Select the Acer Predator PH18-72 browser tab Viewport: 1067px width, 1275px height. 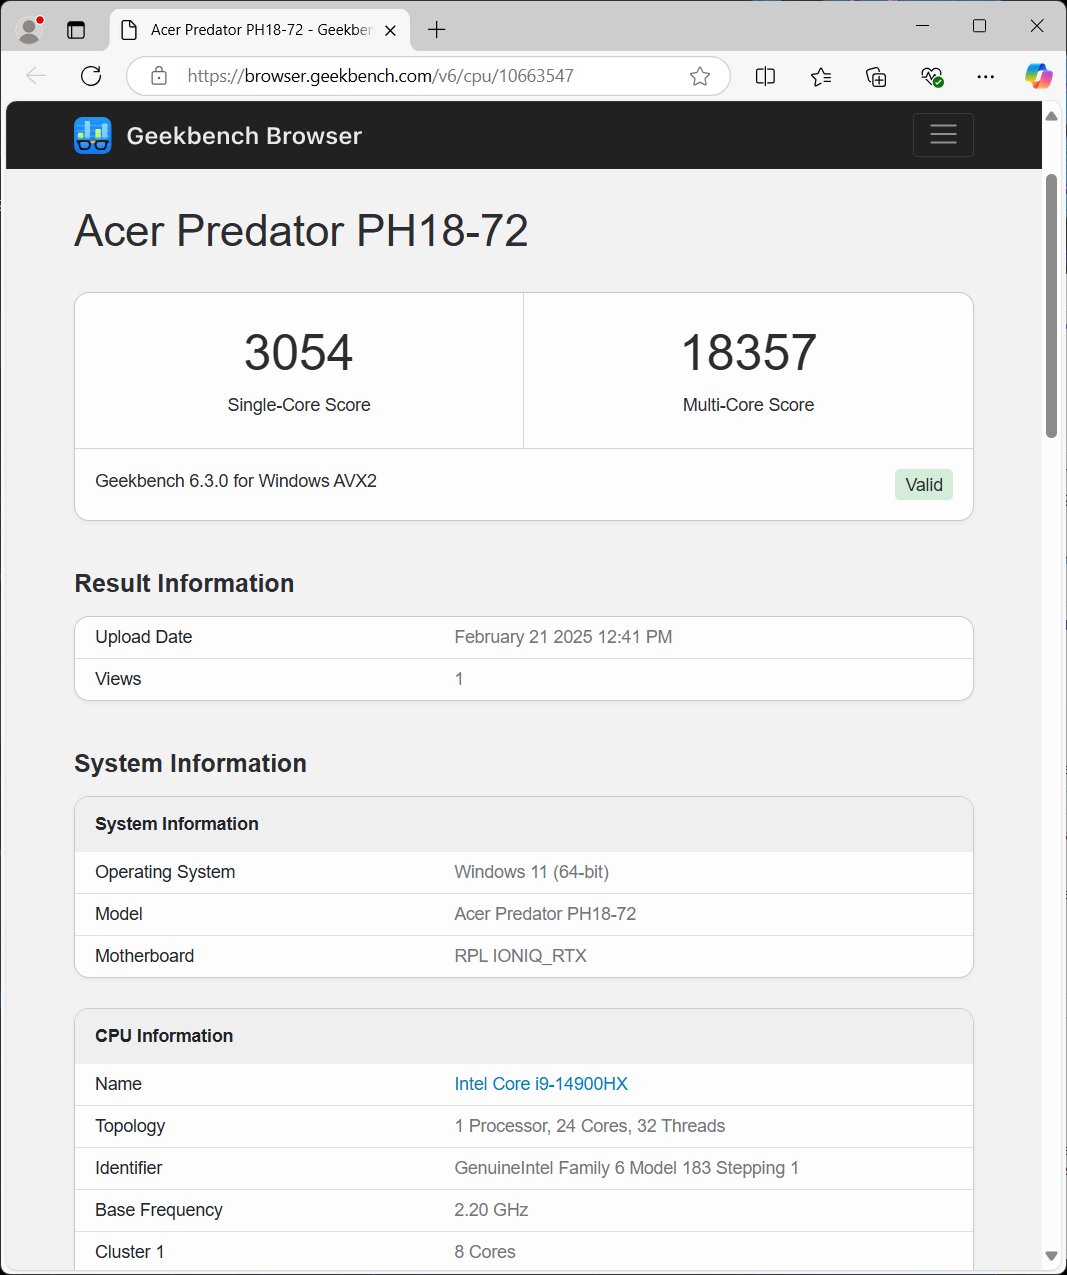click(x=259, y=30)
